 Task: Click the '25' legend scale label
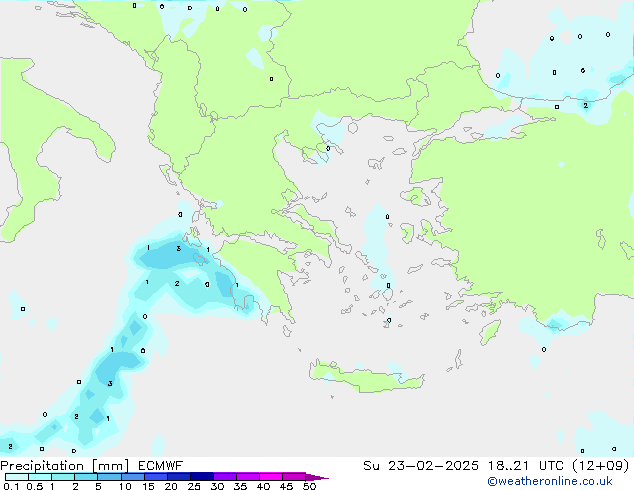click(194, 486)
